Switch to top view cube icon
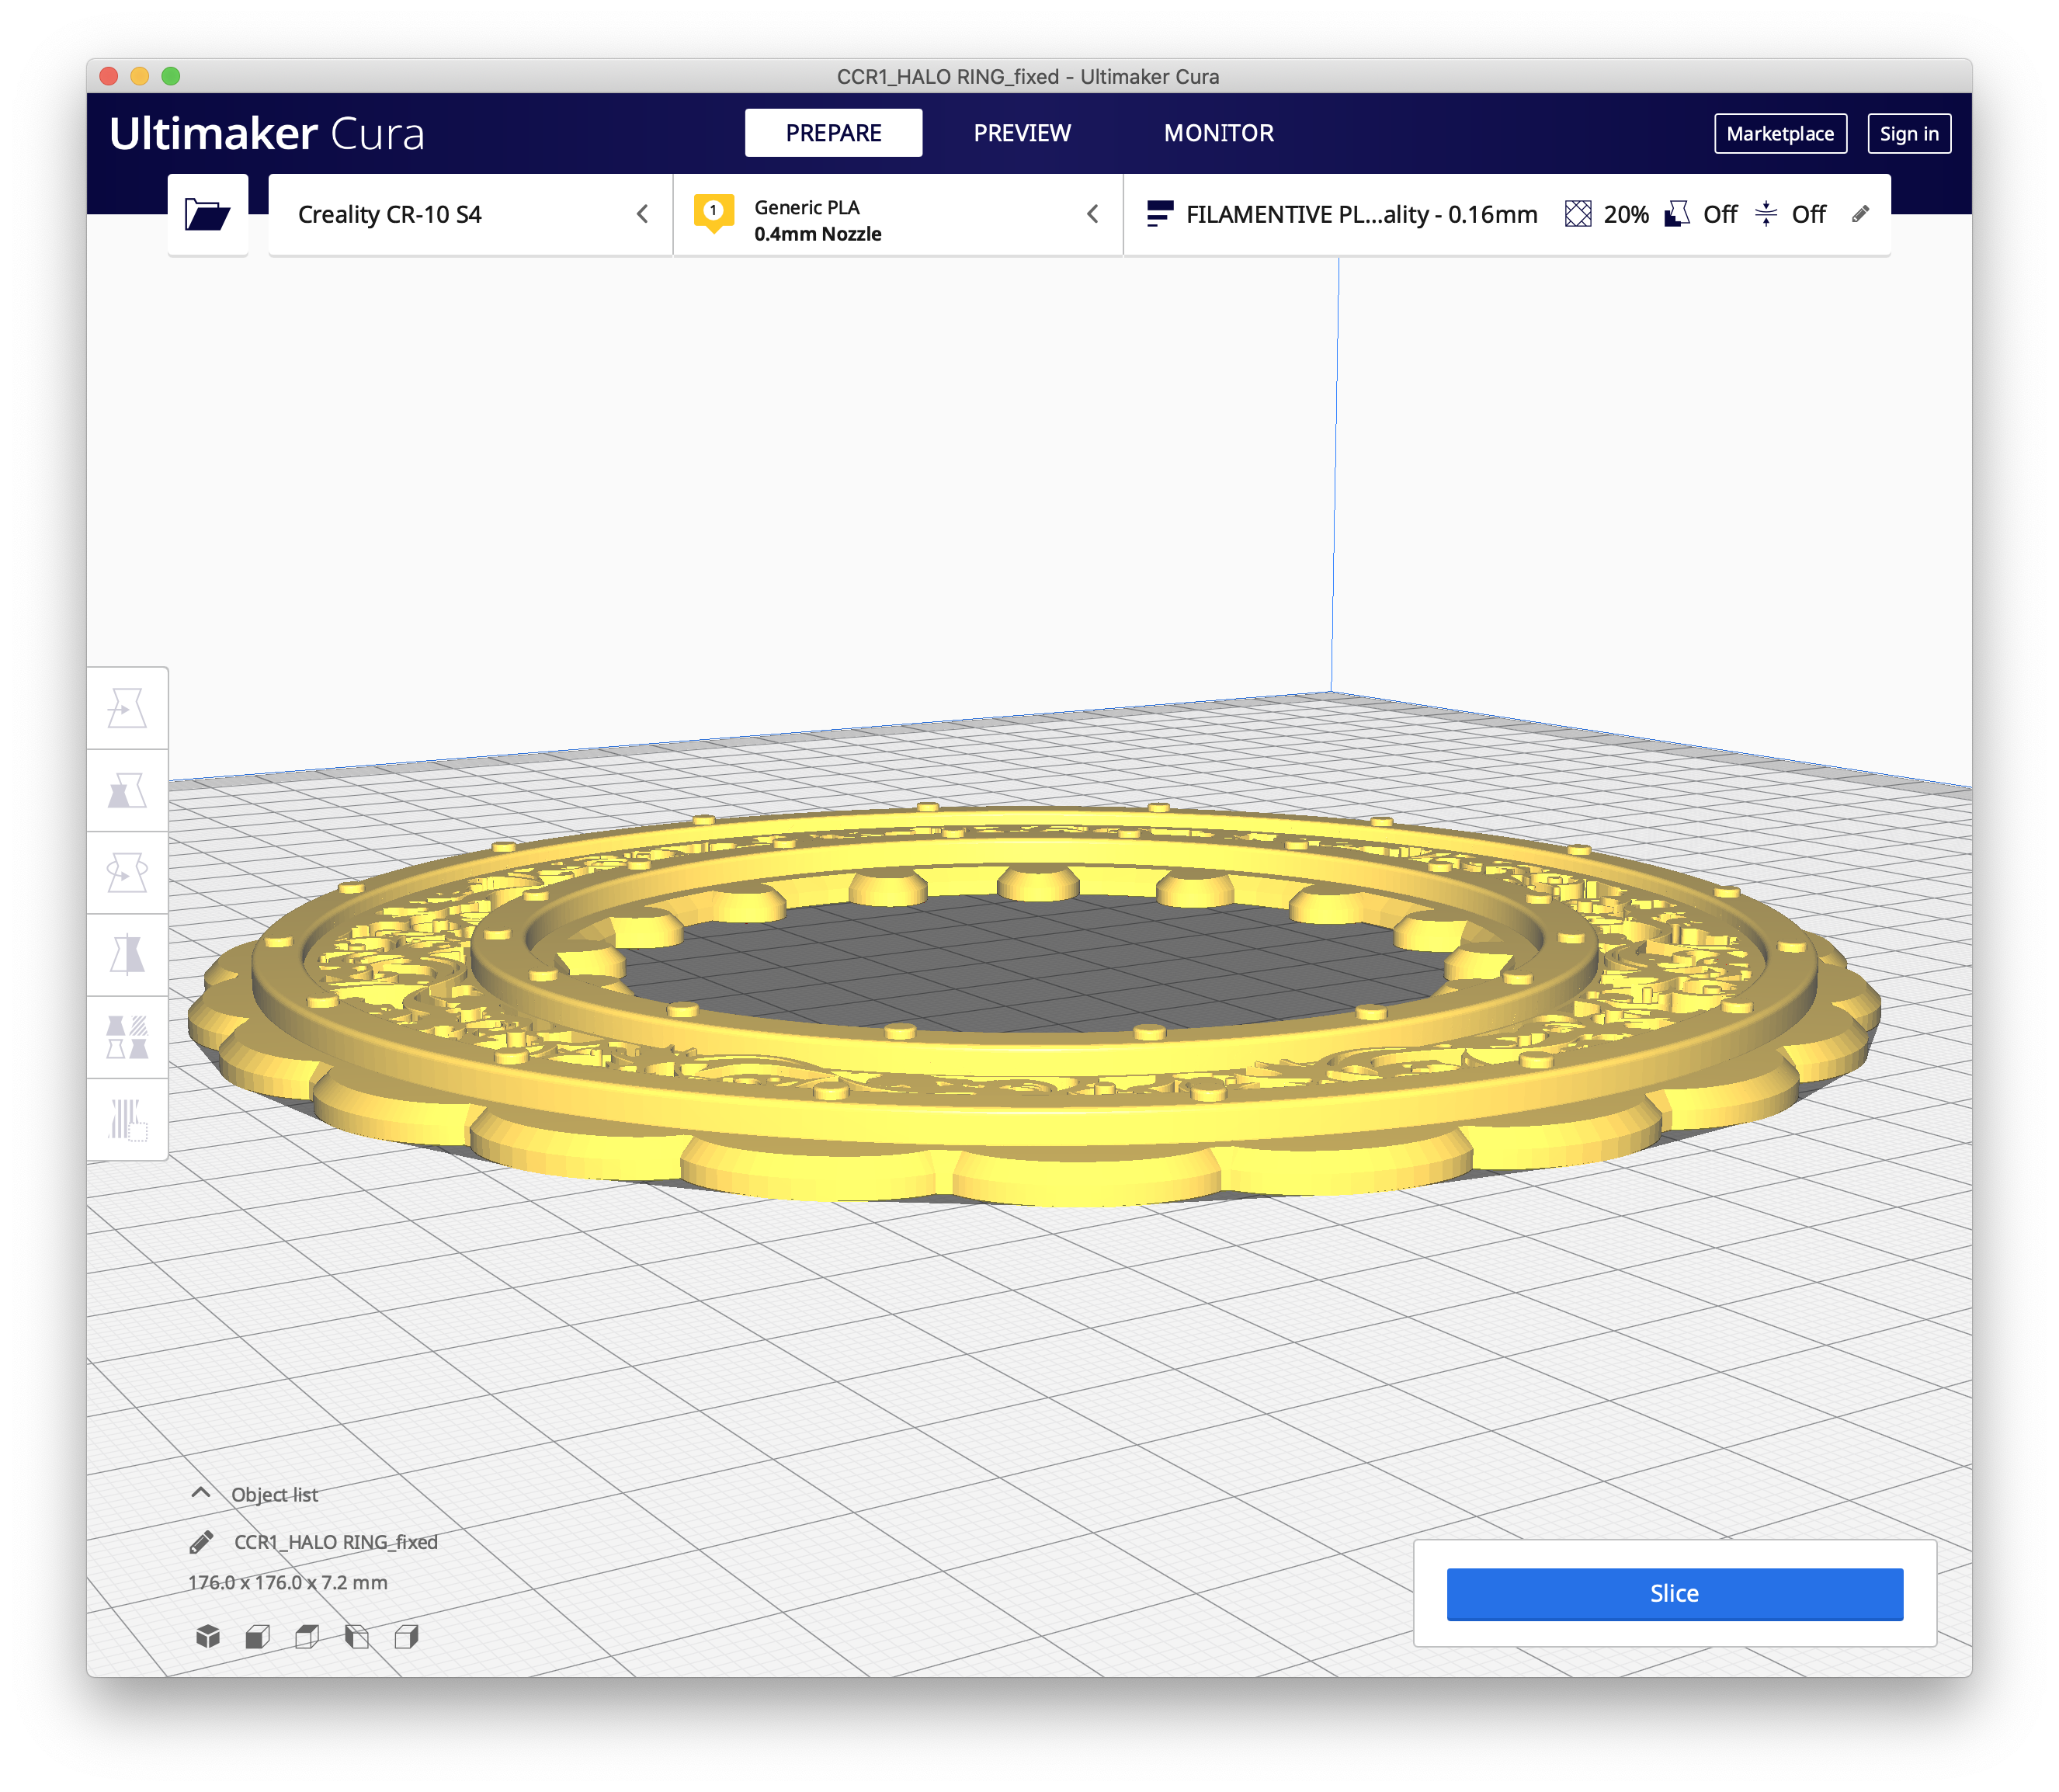This screenshot has width=2059, height=1792. click(307, 1636)
